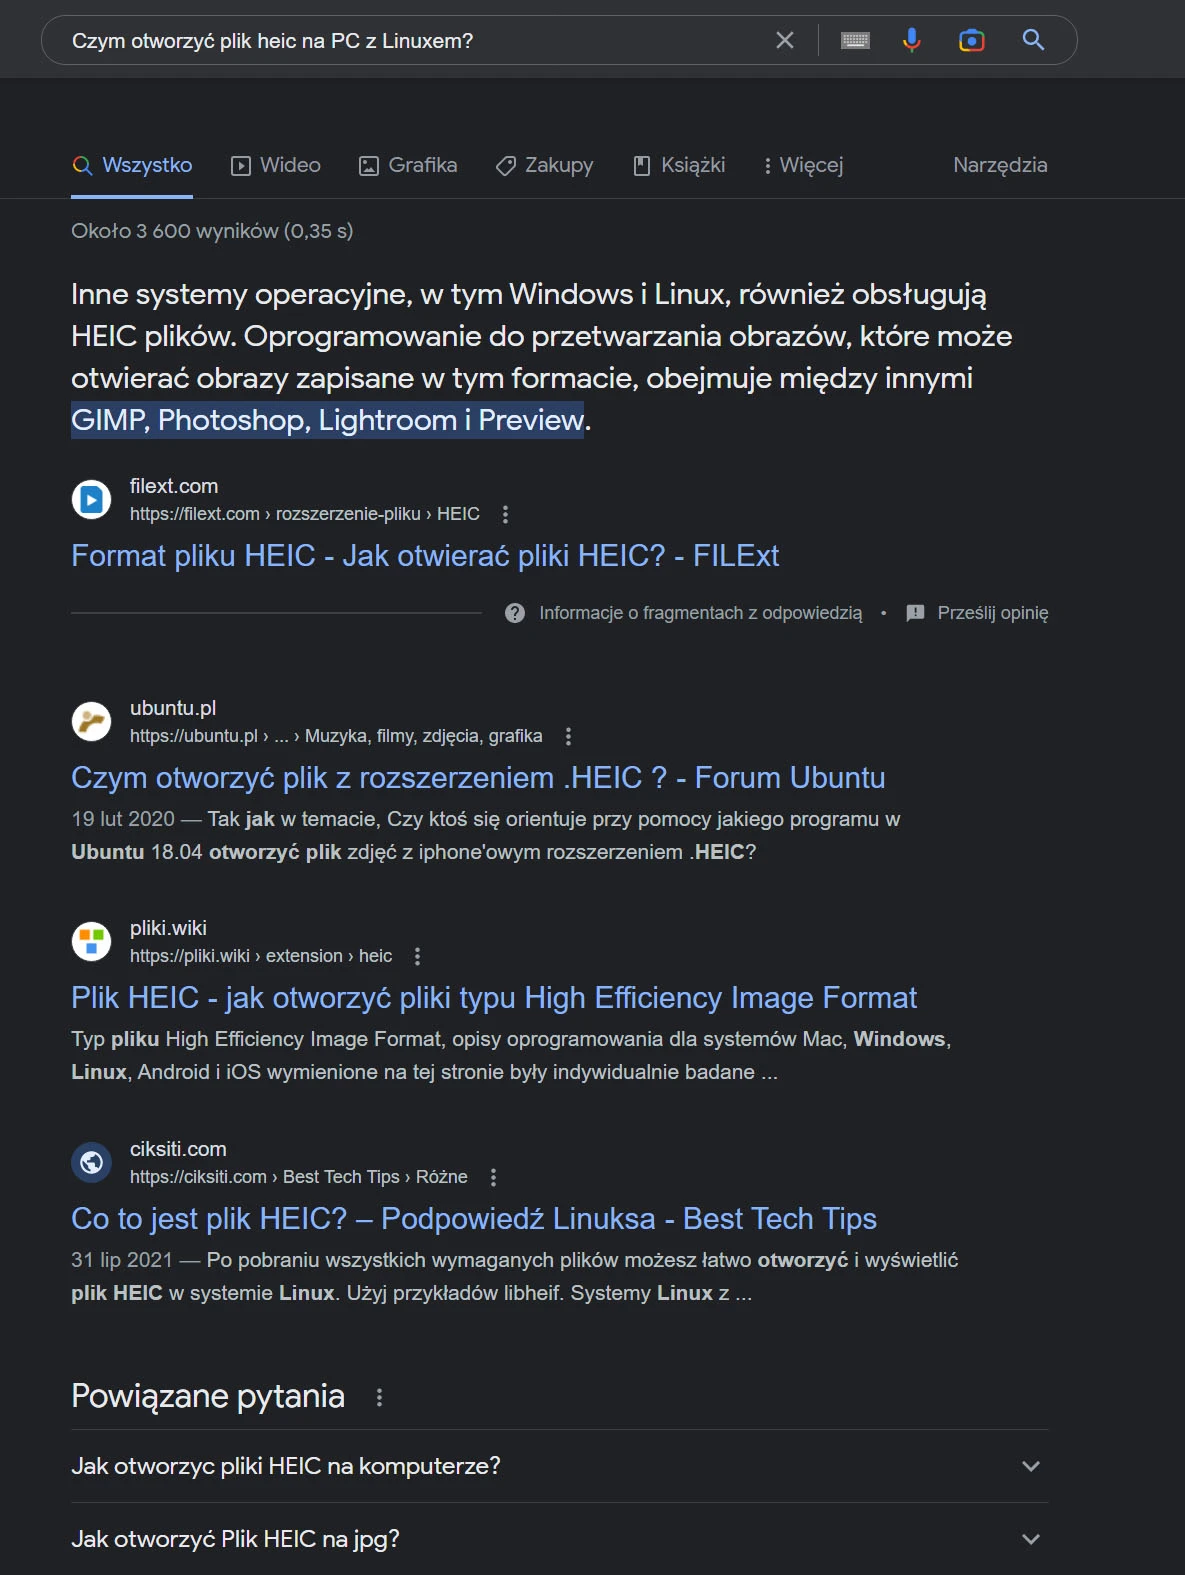Open the Więcej search filter menu
1185x1575 pixels.
(x=803, y=165)
